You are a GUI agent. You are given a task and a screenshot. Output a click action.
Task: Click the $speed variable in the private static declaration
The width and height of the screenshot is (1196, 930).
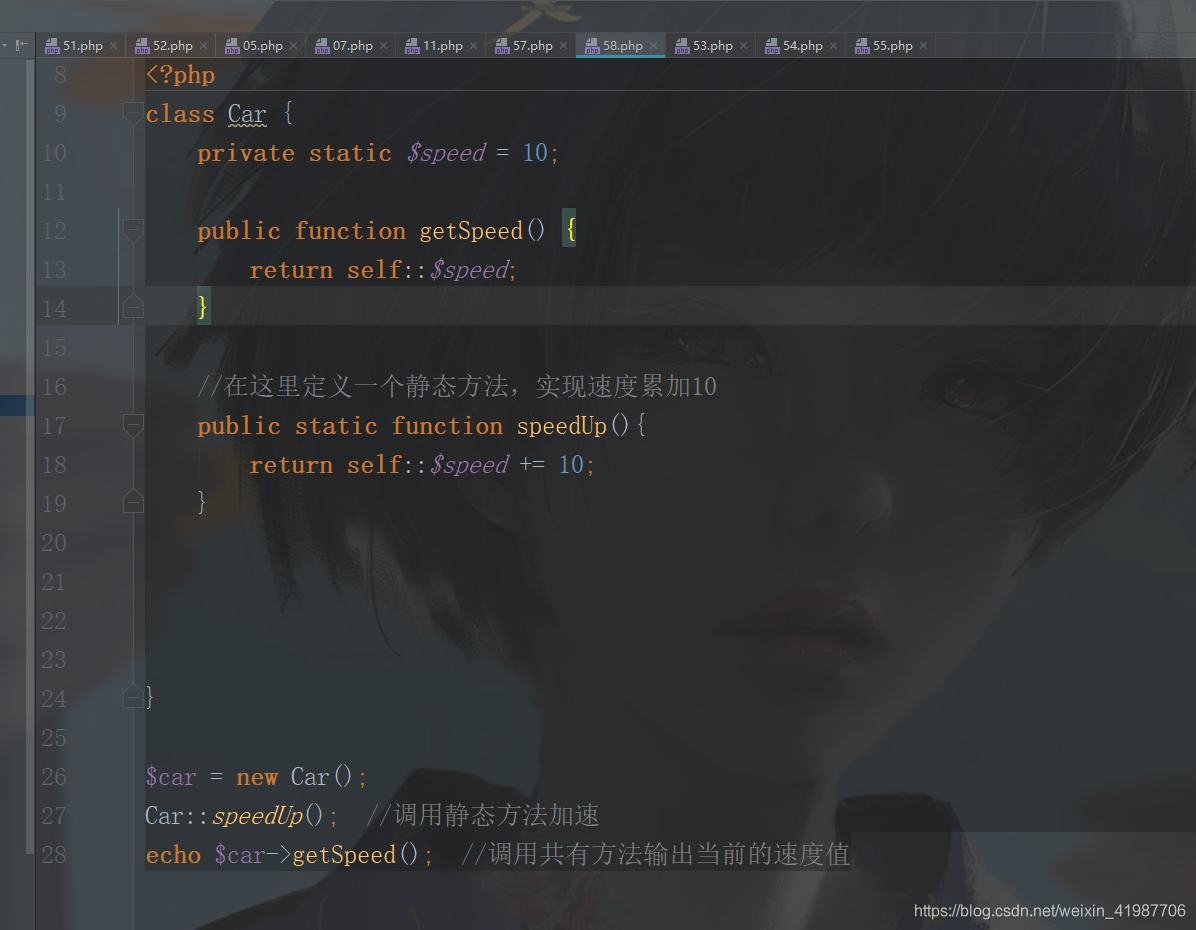446,153
